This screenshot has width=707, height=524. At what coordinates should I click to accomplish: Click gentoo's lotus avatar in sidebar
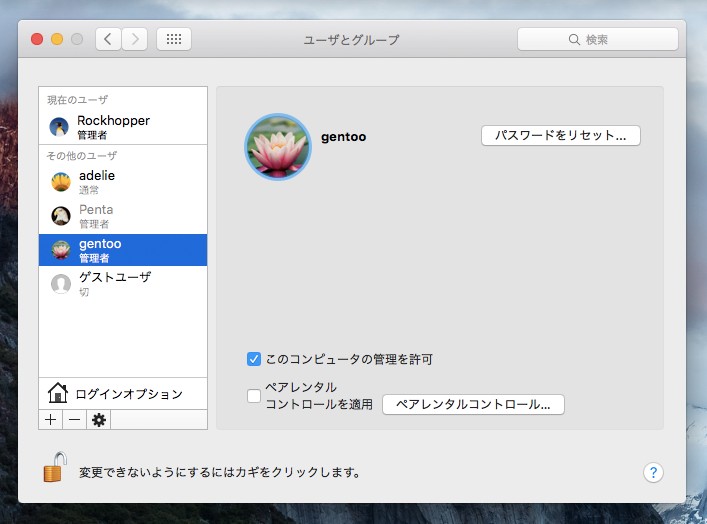click(x=61, y=250)
